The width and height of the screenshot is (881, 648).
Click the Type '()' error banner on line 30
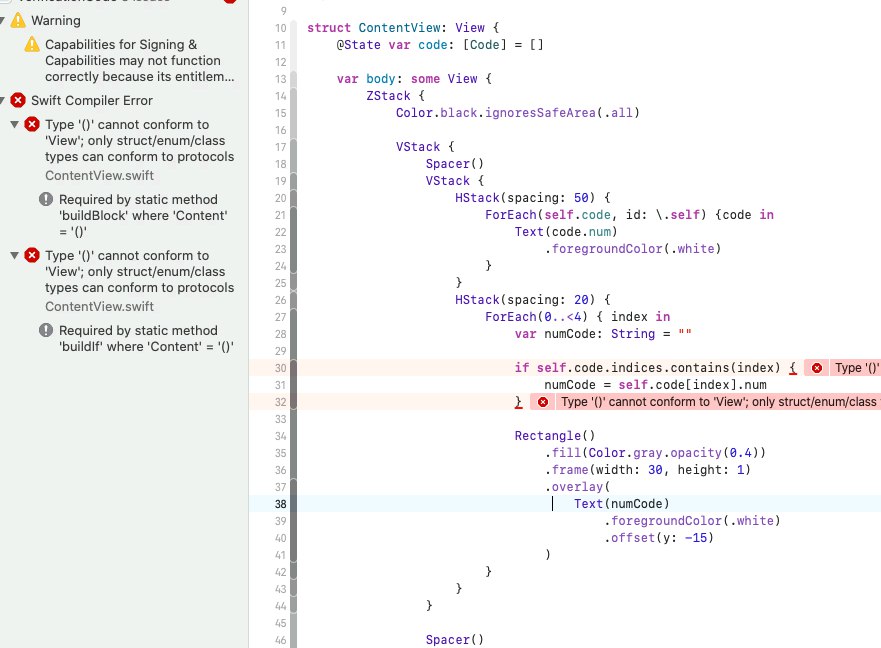[x=842, y=368]
